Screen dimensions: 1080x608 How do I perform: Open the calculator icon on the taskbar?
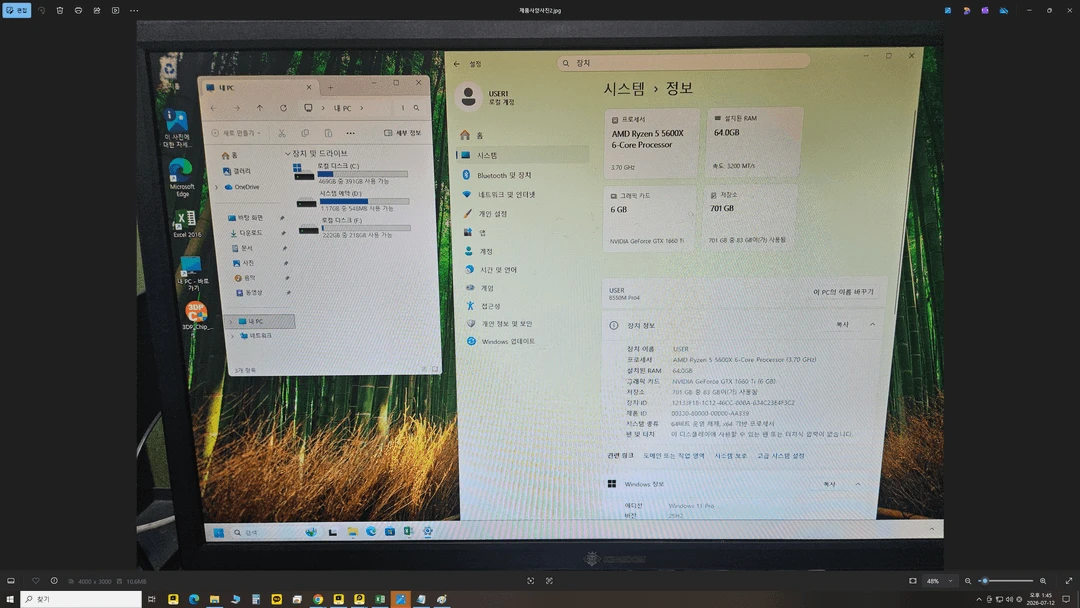pyautogui.click(x=256, y=600)
